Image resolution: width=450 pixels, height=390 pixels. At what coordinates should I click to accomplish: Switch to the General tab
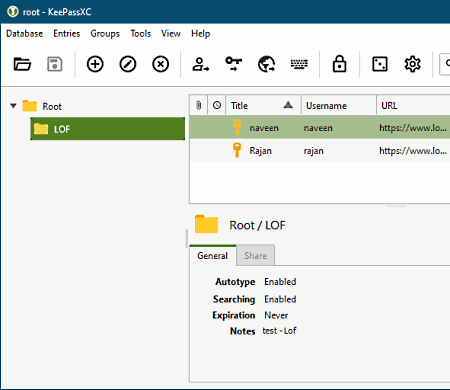coord(213,256)
